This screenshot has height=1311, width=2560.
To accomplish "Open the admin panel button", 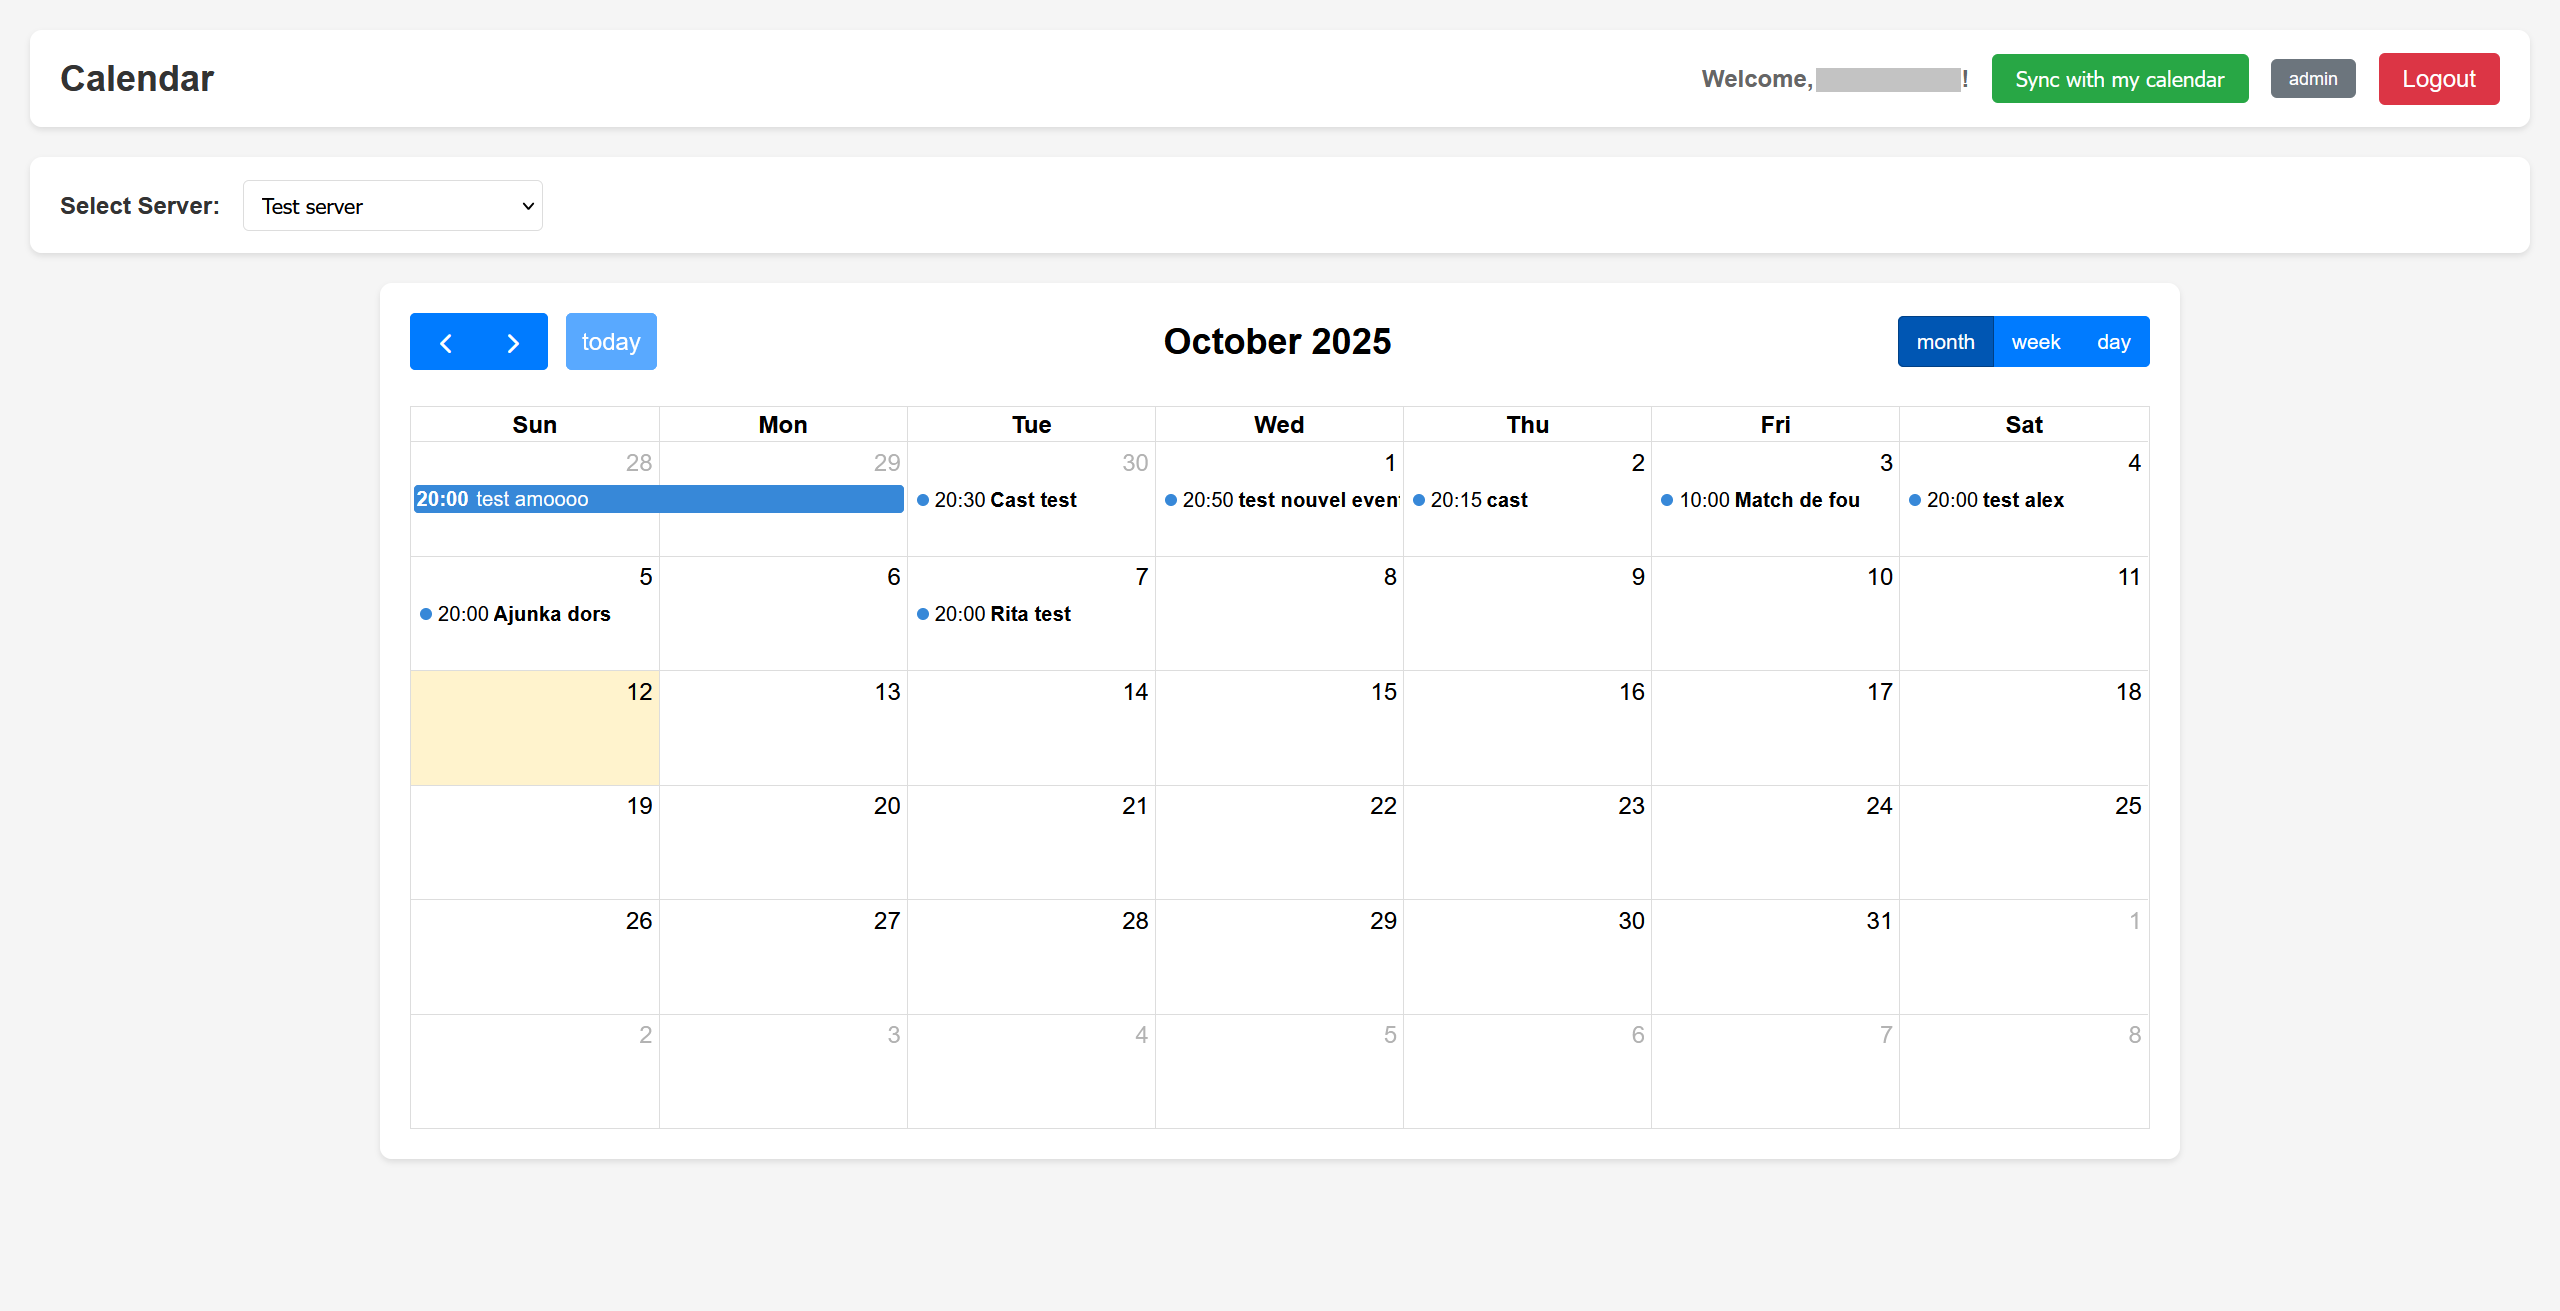I will tap(2313, 78).
